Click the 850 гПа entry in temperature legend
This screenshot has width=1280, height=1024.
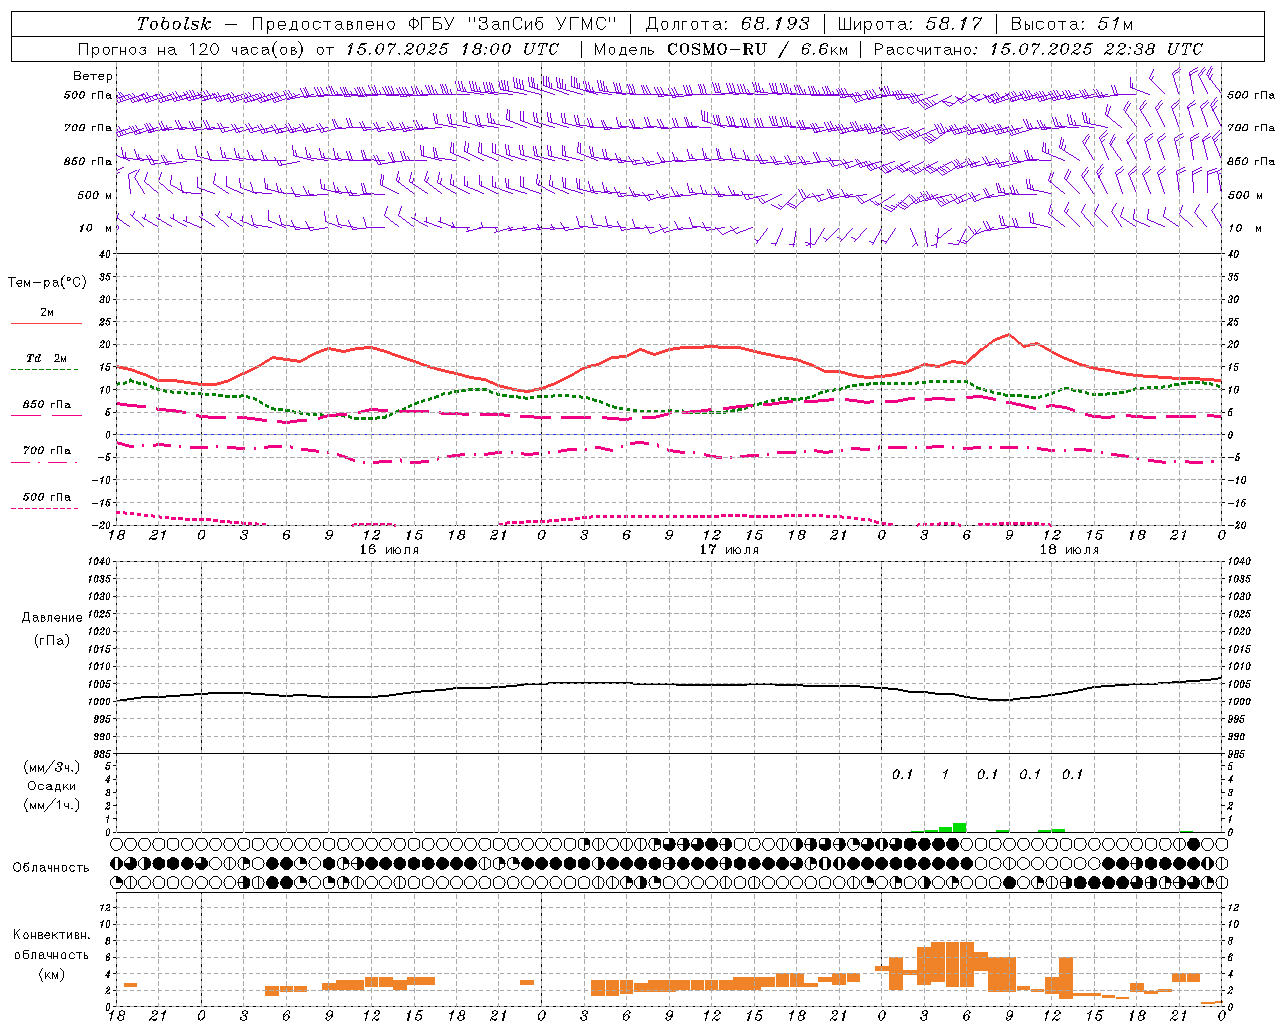[47, 404]
